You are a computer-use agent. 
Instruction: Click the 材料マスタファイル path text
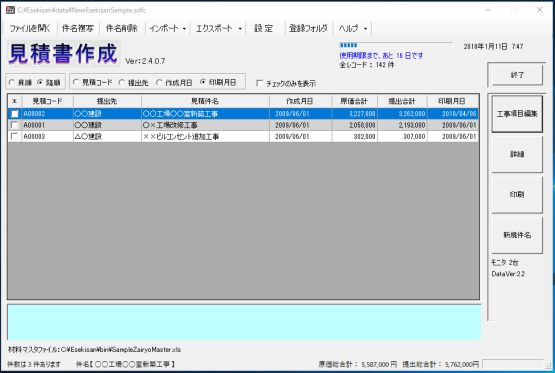pos(94,349)
